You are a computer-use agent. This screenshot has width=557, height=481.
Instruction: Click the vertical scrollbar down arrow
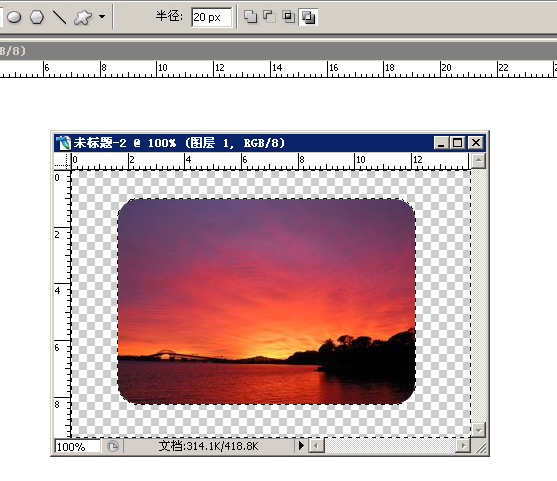pos(478,430)
